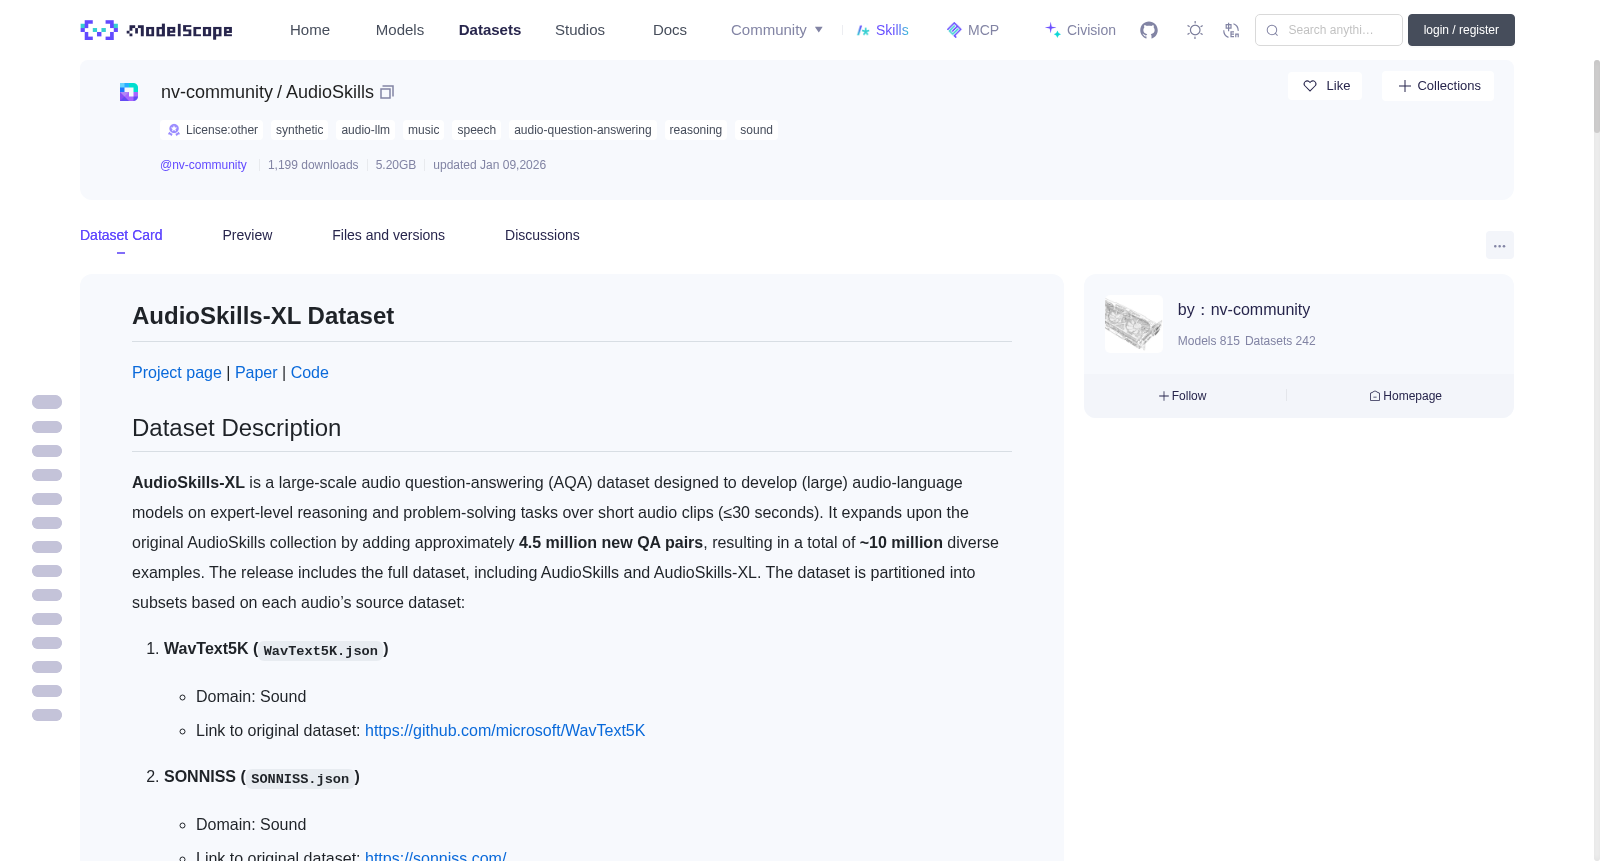Click the nv-community organization thumbnail
This screenshot has height=861, width=1600.
(1134, 324)
